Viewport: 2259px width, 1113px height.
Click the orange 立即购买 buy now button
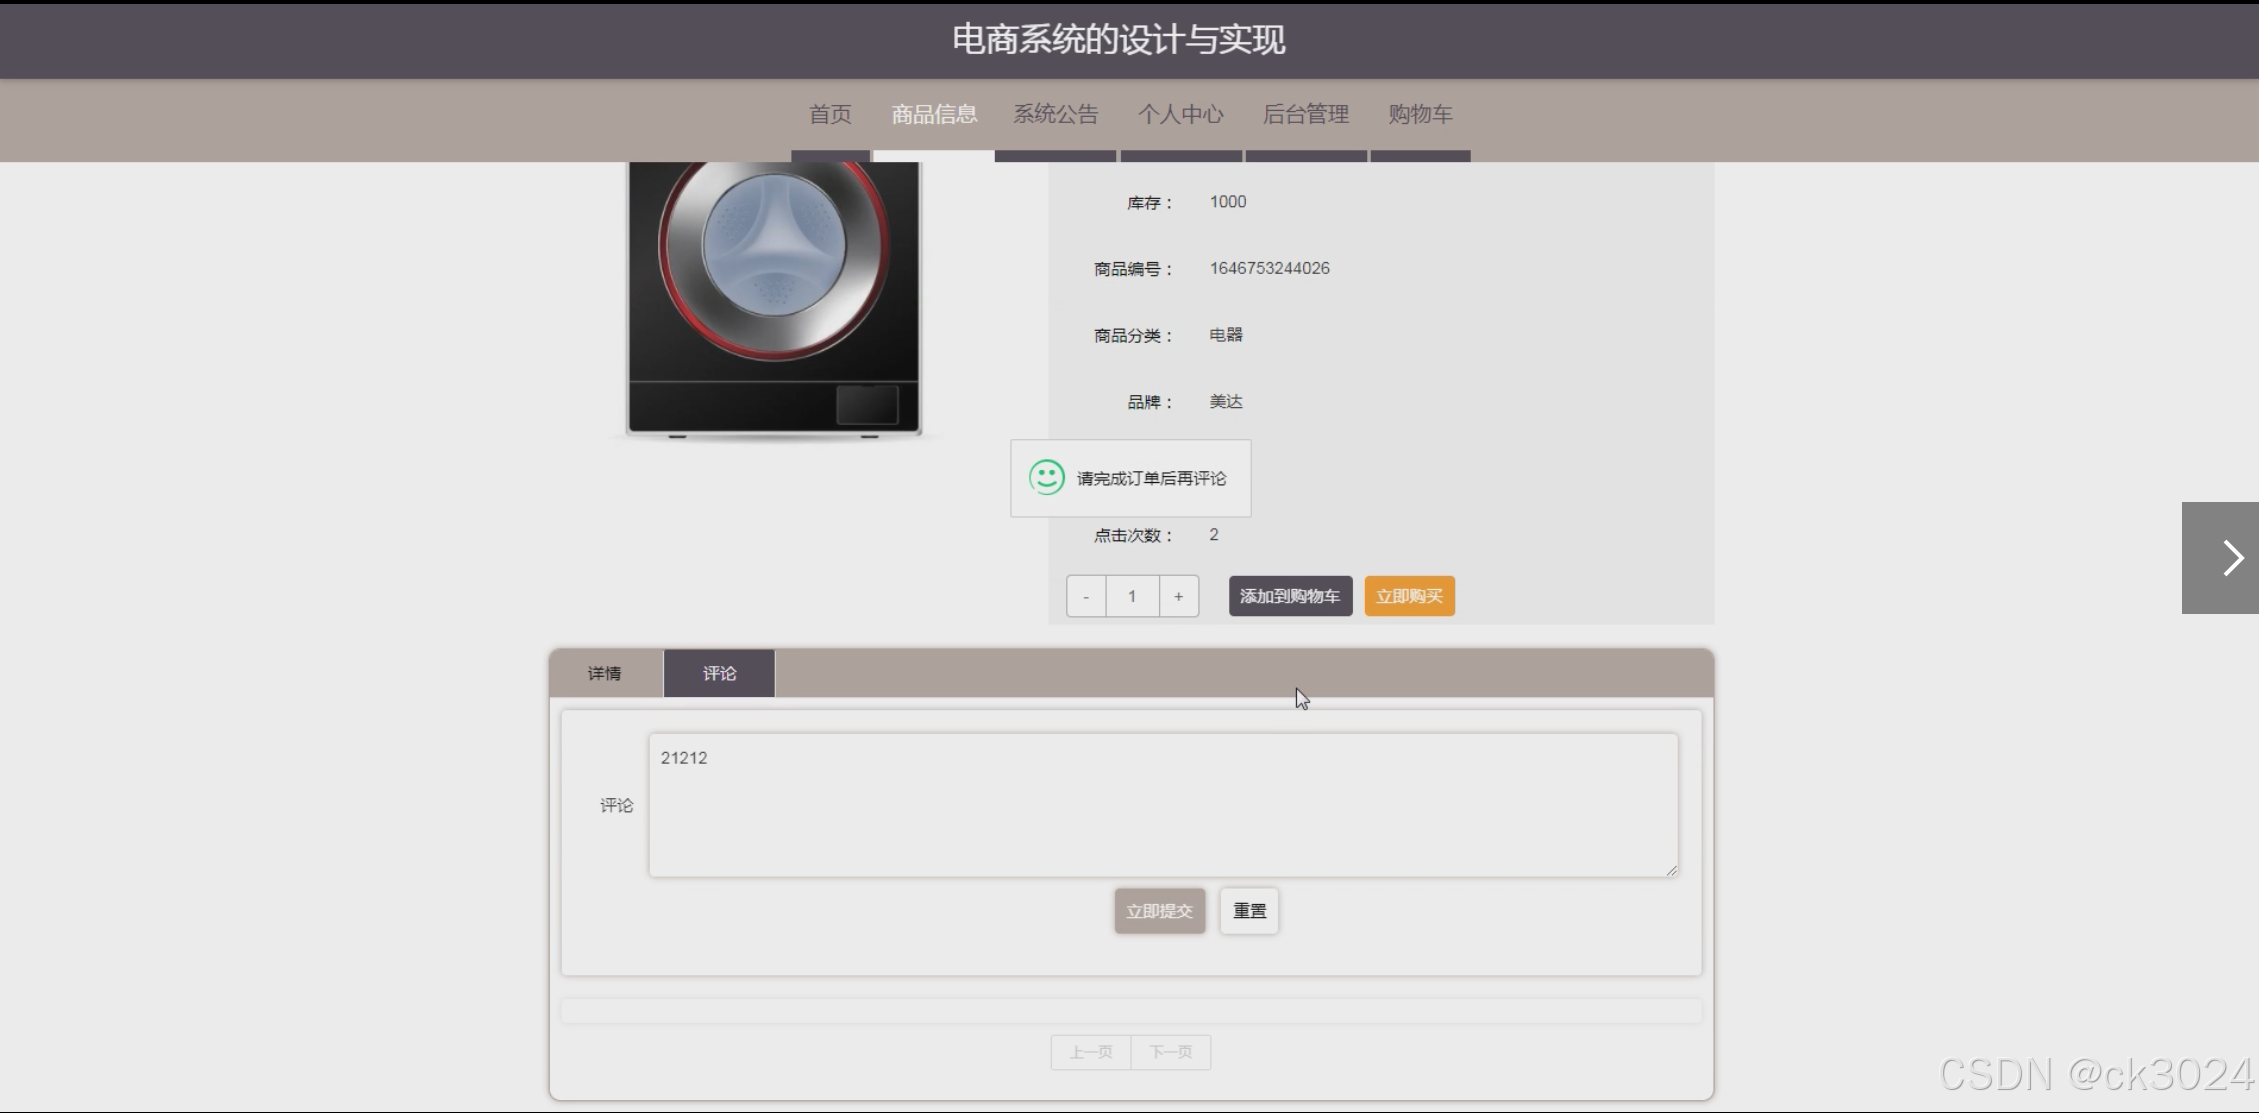[x=1408, y=595]
